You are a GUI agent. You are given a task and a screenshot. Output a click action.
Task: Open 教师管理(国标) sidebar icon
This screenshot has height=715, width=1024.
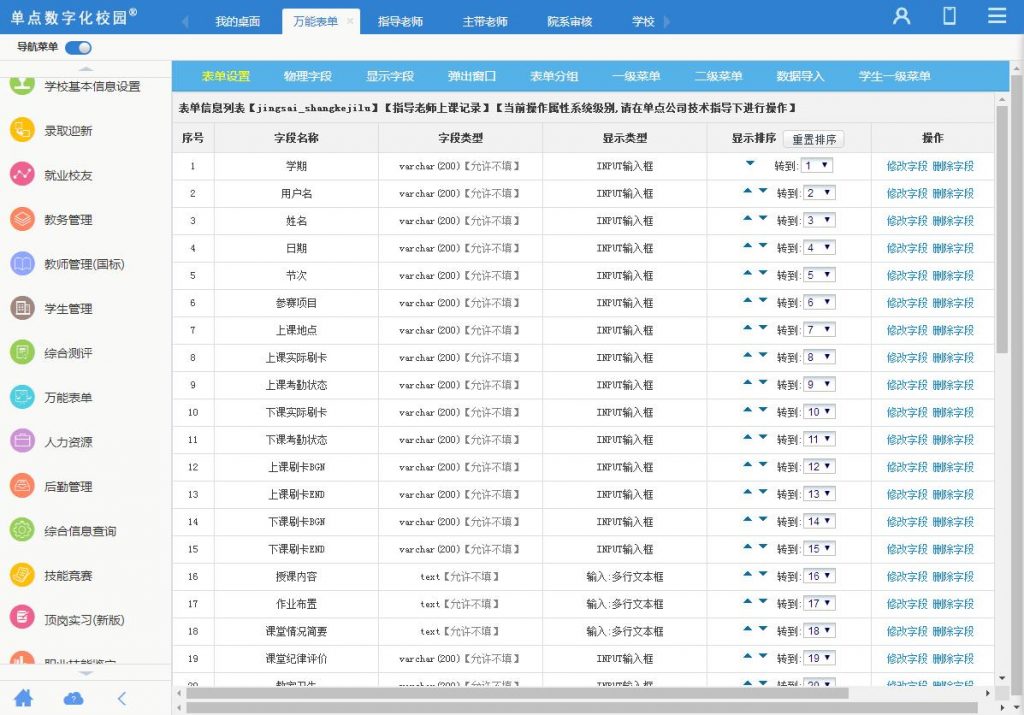pyautogui.click(x=22, y=263)
